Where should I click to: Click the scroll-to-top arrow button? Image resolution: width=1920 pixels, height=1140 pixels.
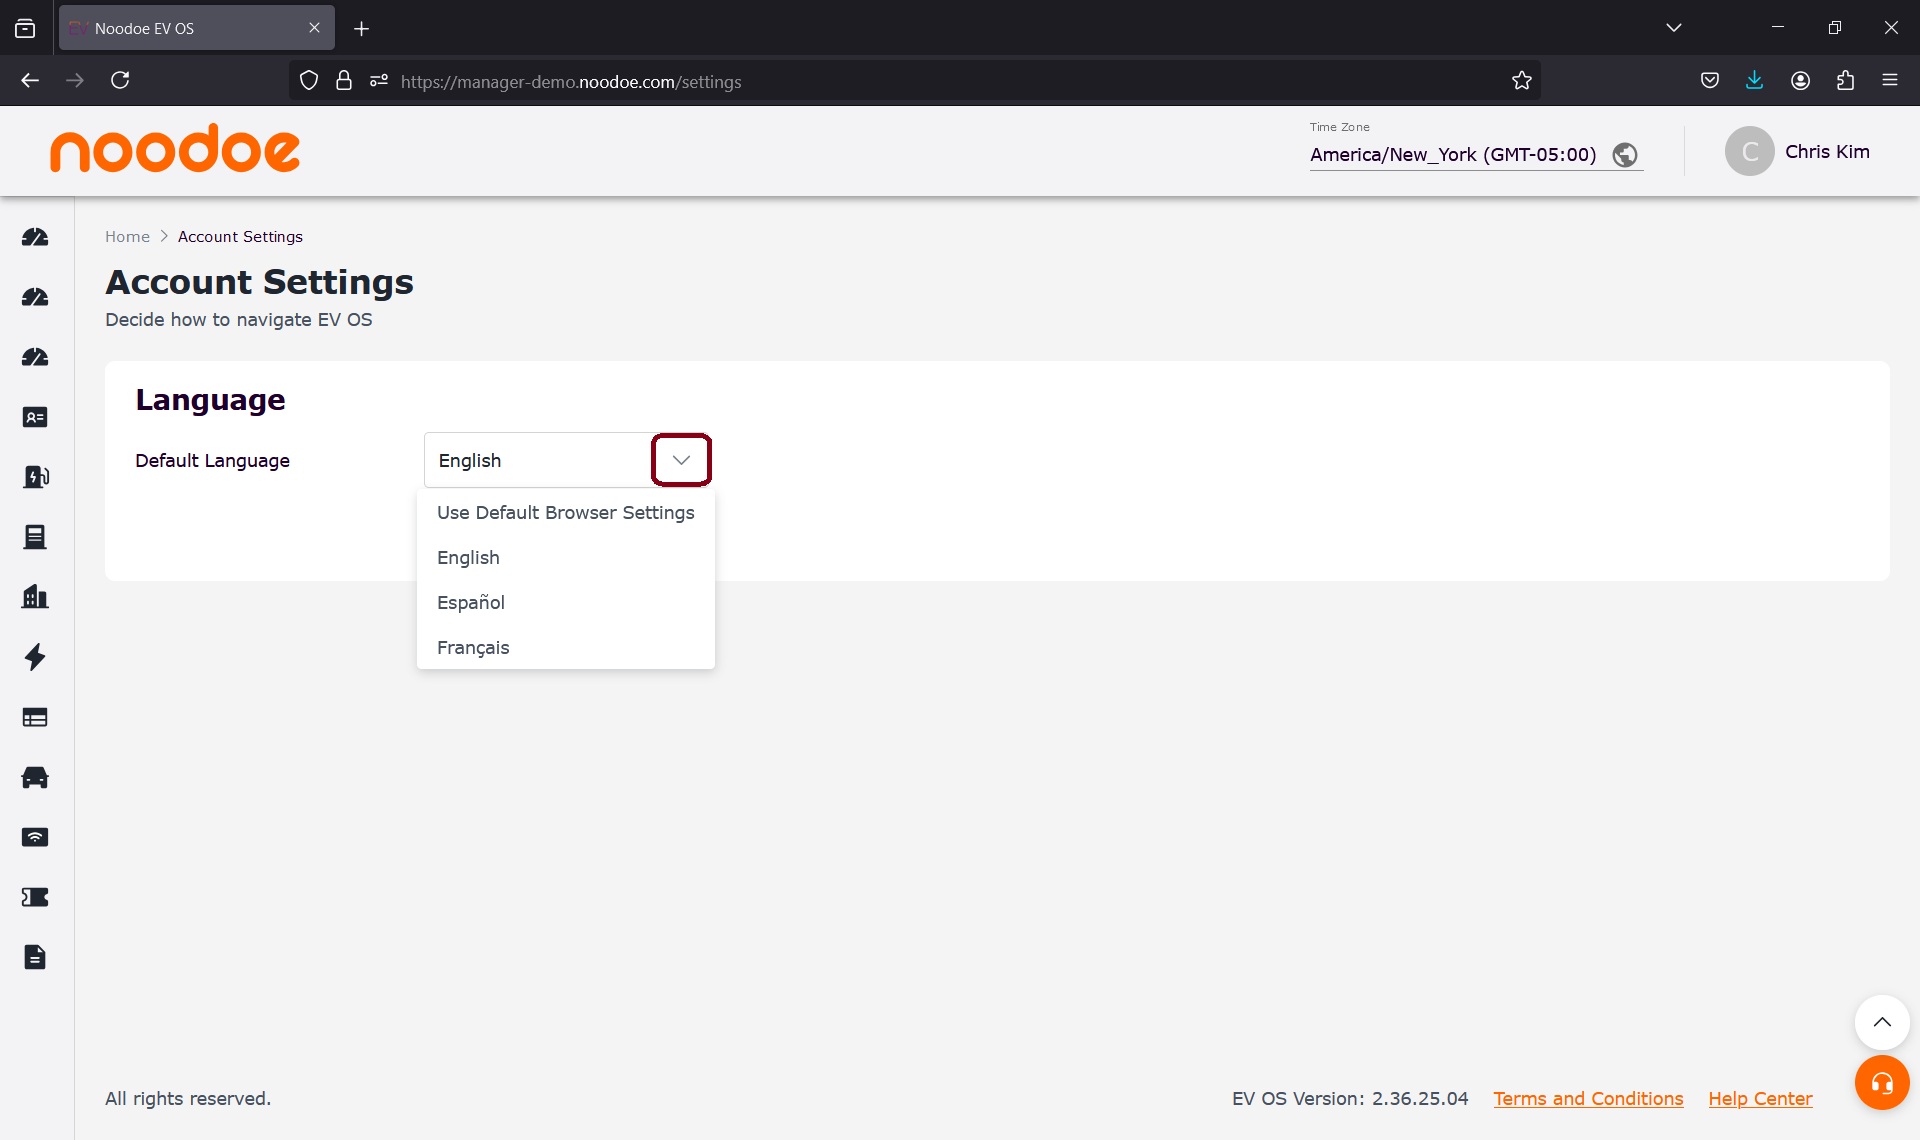point(1881,1022)
